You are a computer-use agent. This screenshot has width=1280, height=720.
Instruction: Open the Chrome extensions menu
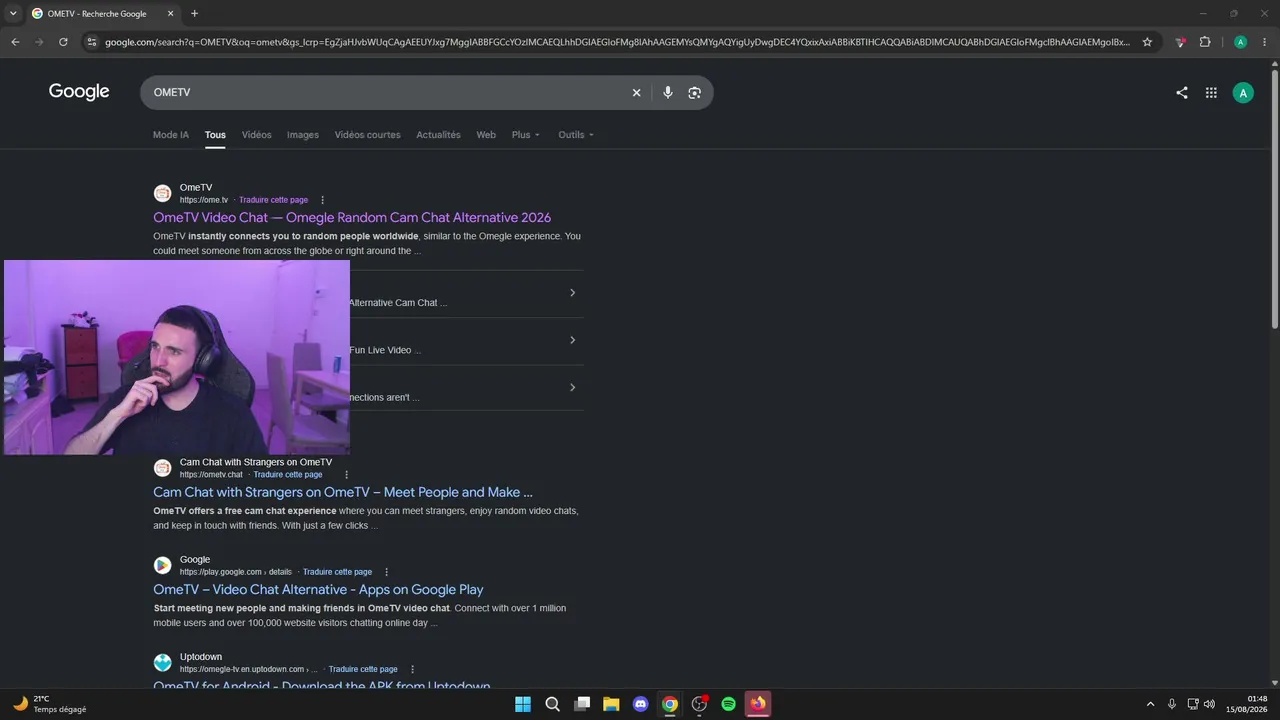1205,42
